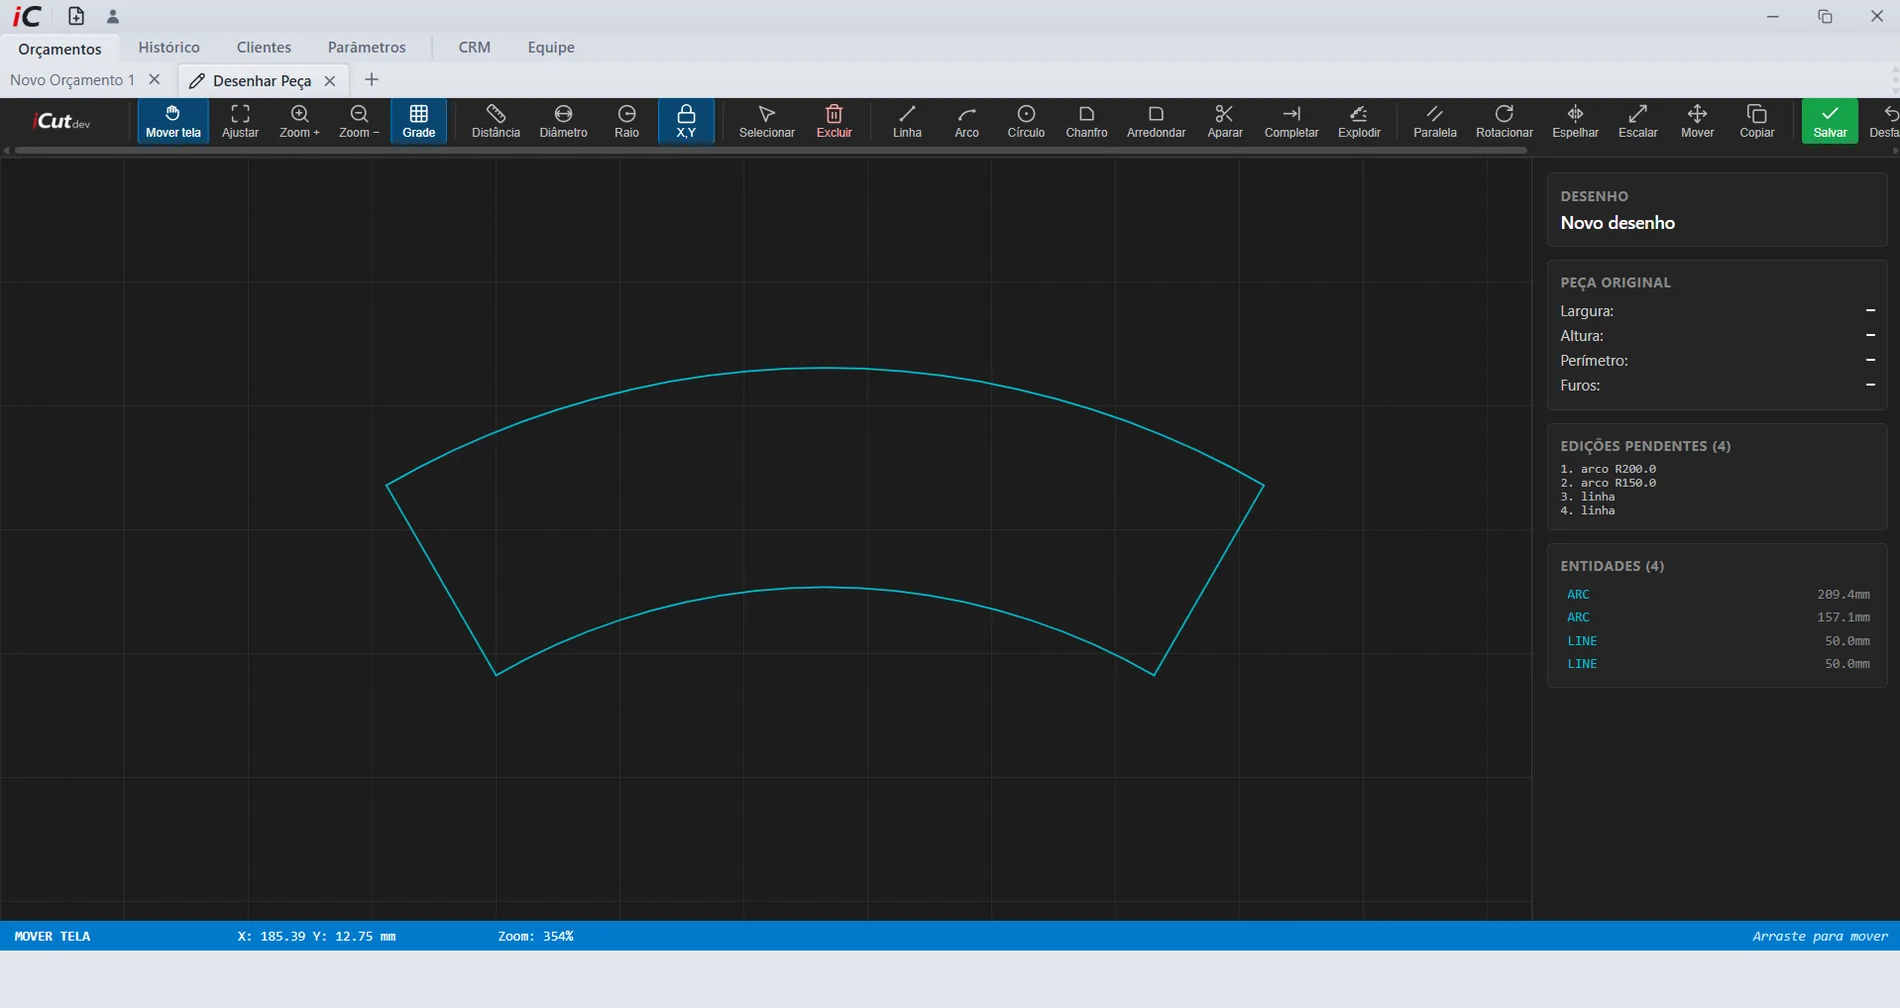The width and height of the screenshot is (1900, 1008).
Task: Select the Arco tool
Action: [967, 121]
